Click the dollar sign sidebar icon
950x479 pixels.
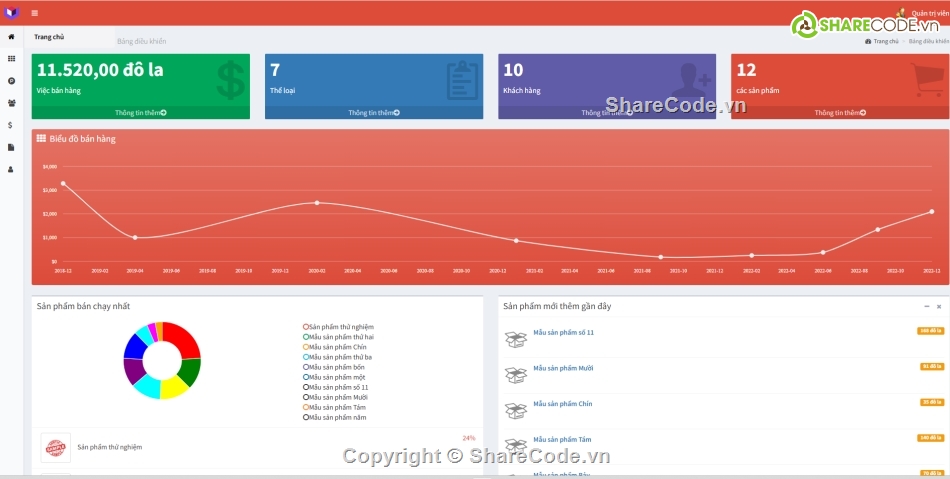click(x=11, y=125)
